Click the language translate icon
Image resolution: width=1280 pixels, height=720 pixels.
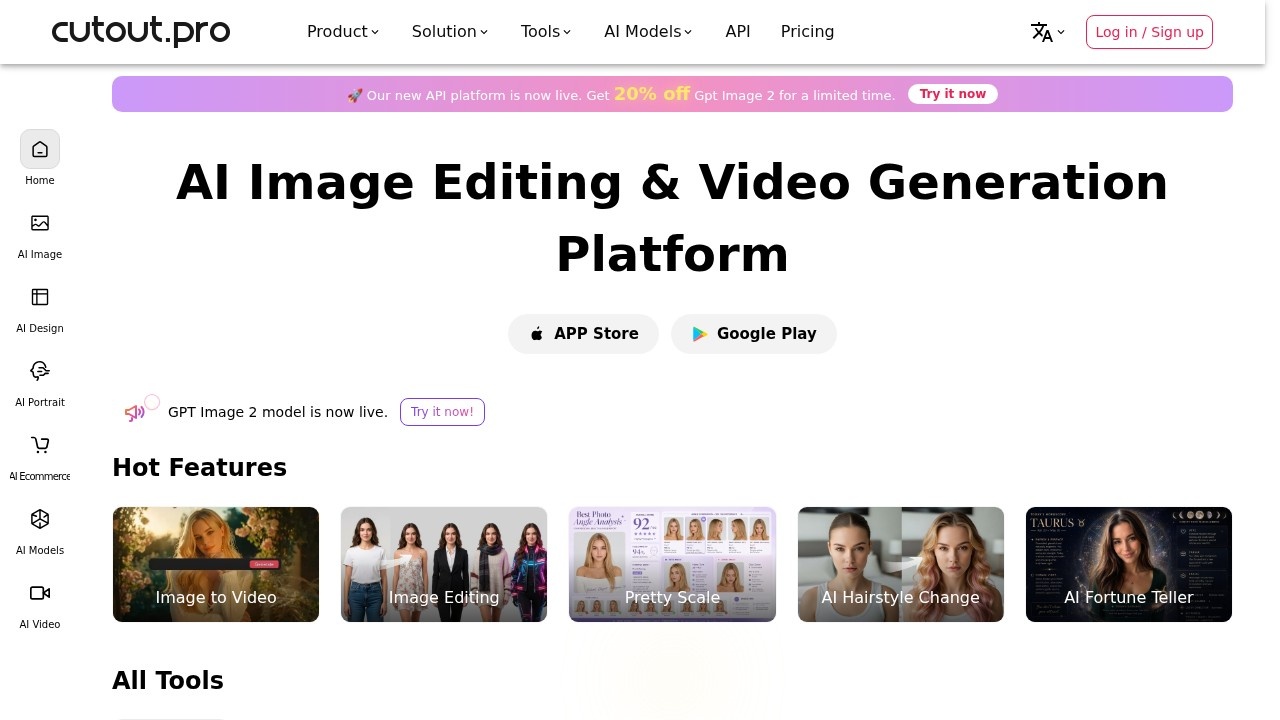click(1042, 32)
